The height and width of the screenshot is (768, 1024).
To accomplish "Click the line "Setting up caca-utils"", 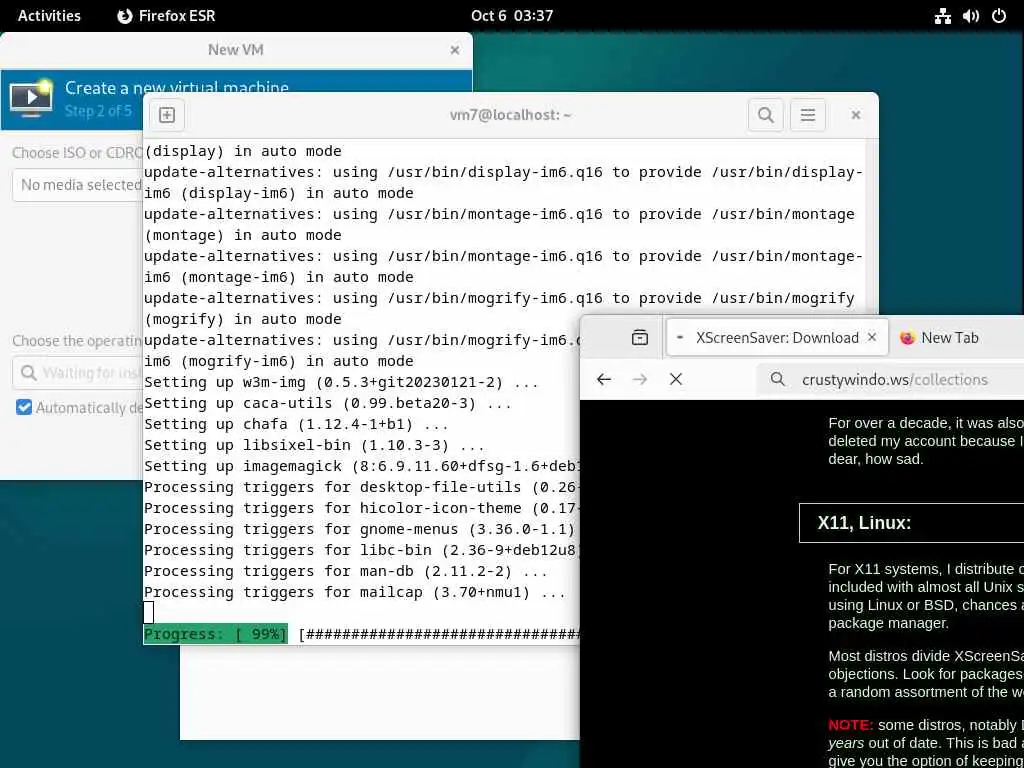I will pos(328,403).
